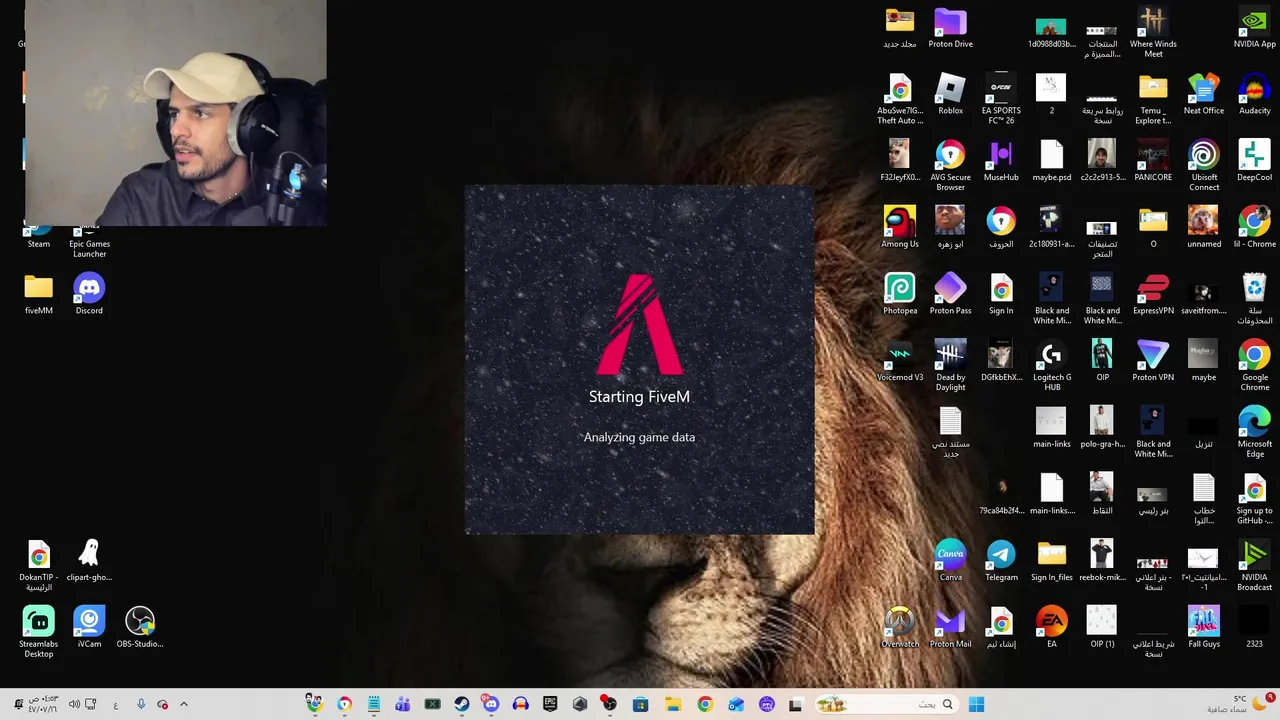Open the DeepCool desktop icon
The width and height of the screenshot is (1280, 720).
tap(1254, 162)
